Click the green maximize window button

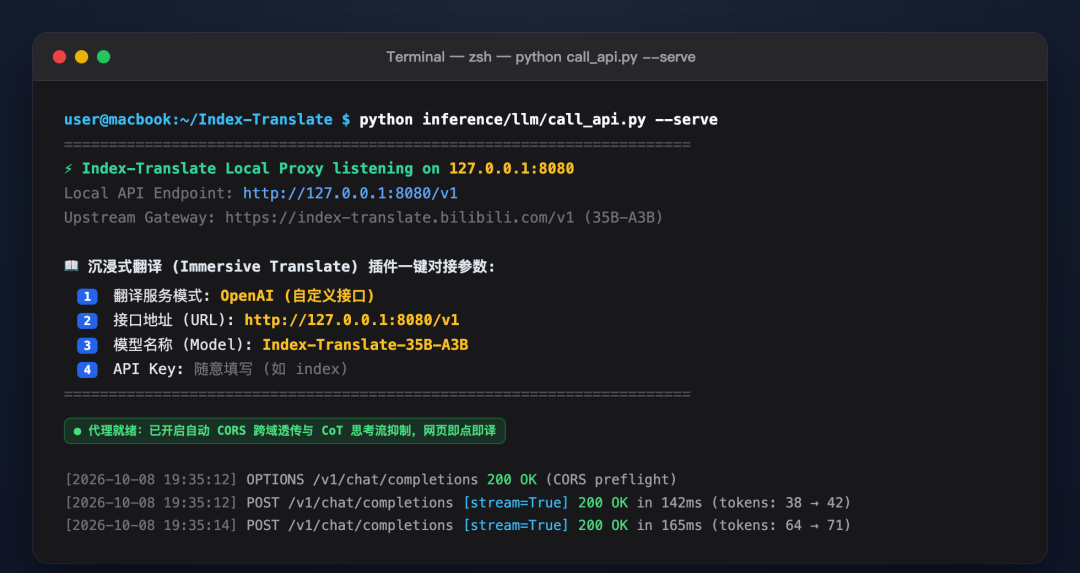point(103,57)
